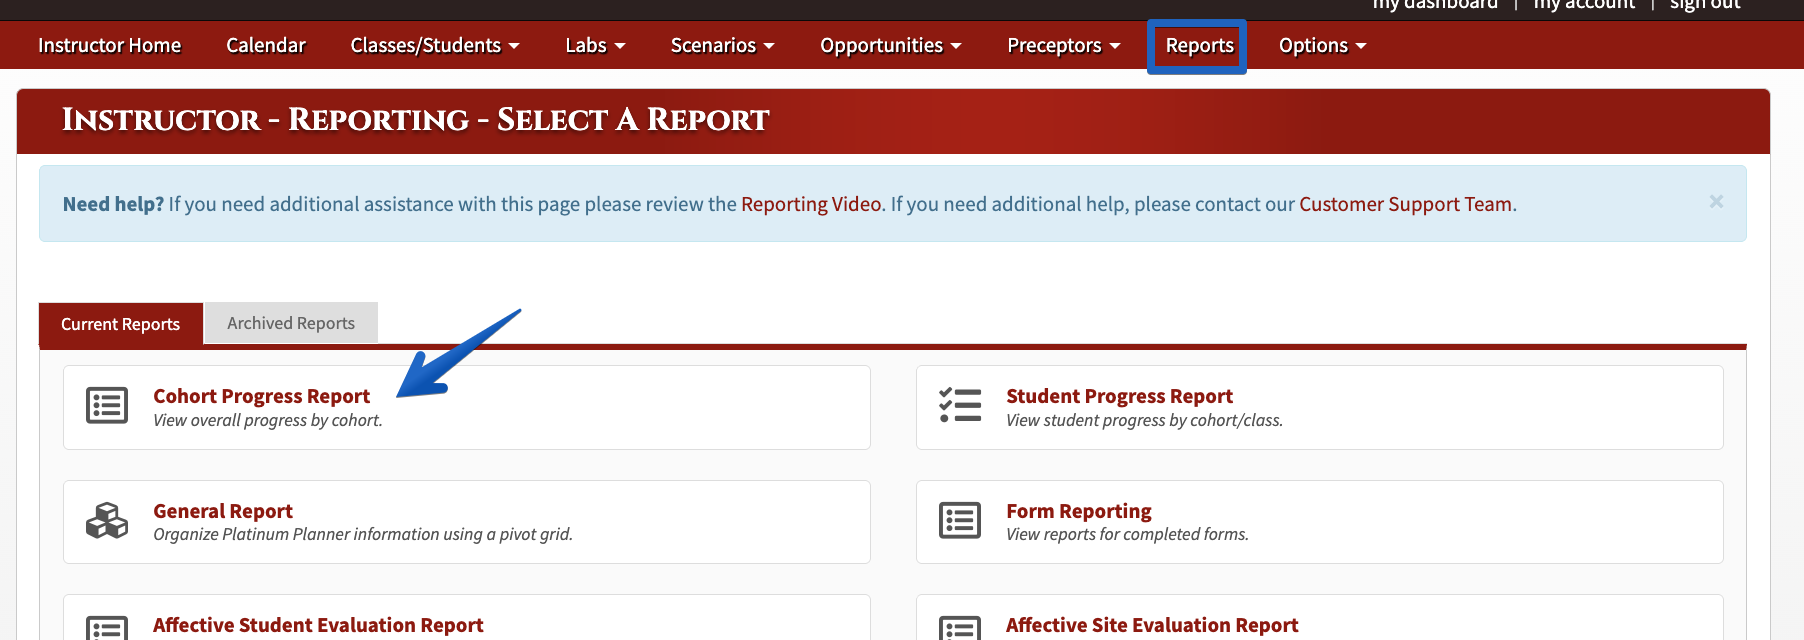The height and width of the screenshot is (640, 1804).
Task: Open the Reports menu item
Action: tap(1199, 45)
